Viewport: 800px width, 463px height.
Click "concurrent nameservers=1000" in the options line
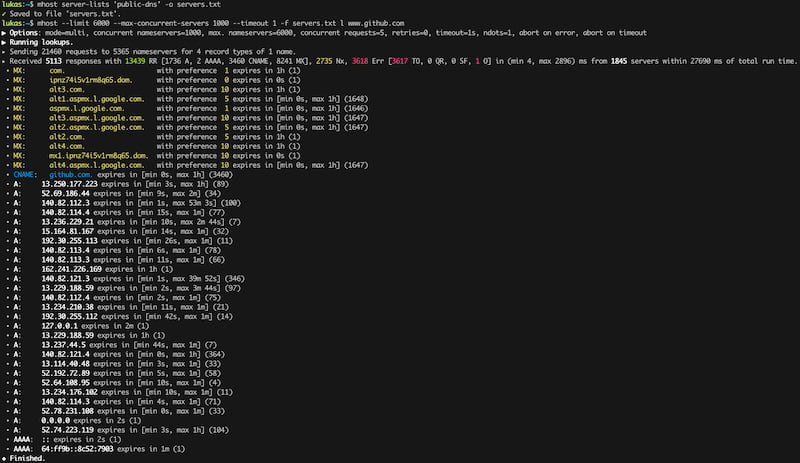[147, 33]
